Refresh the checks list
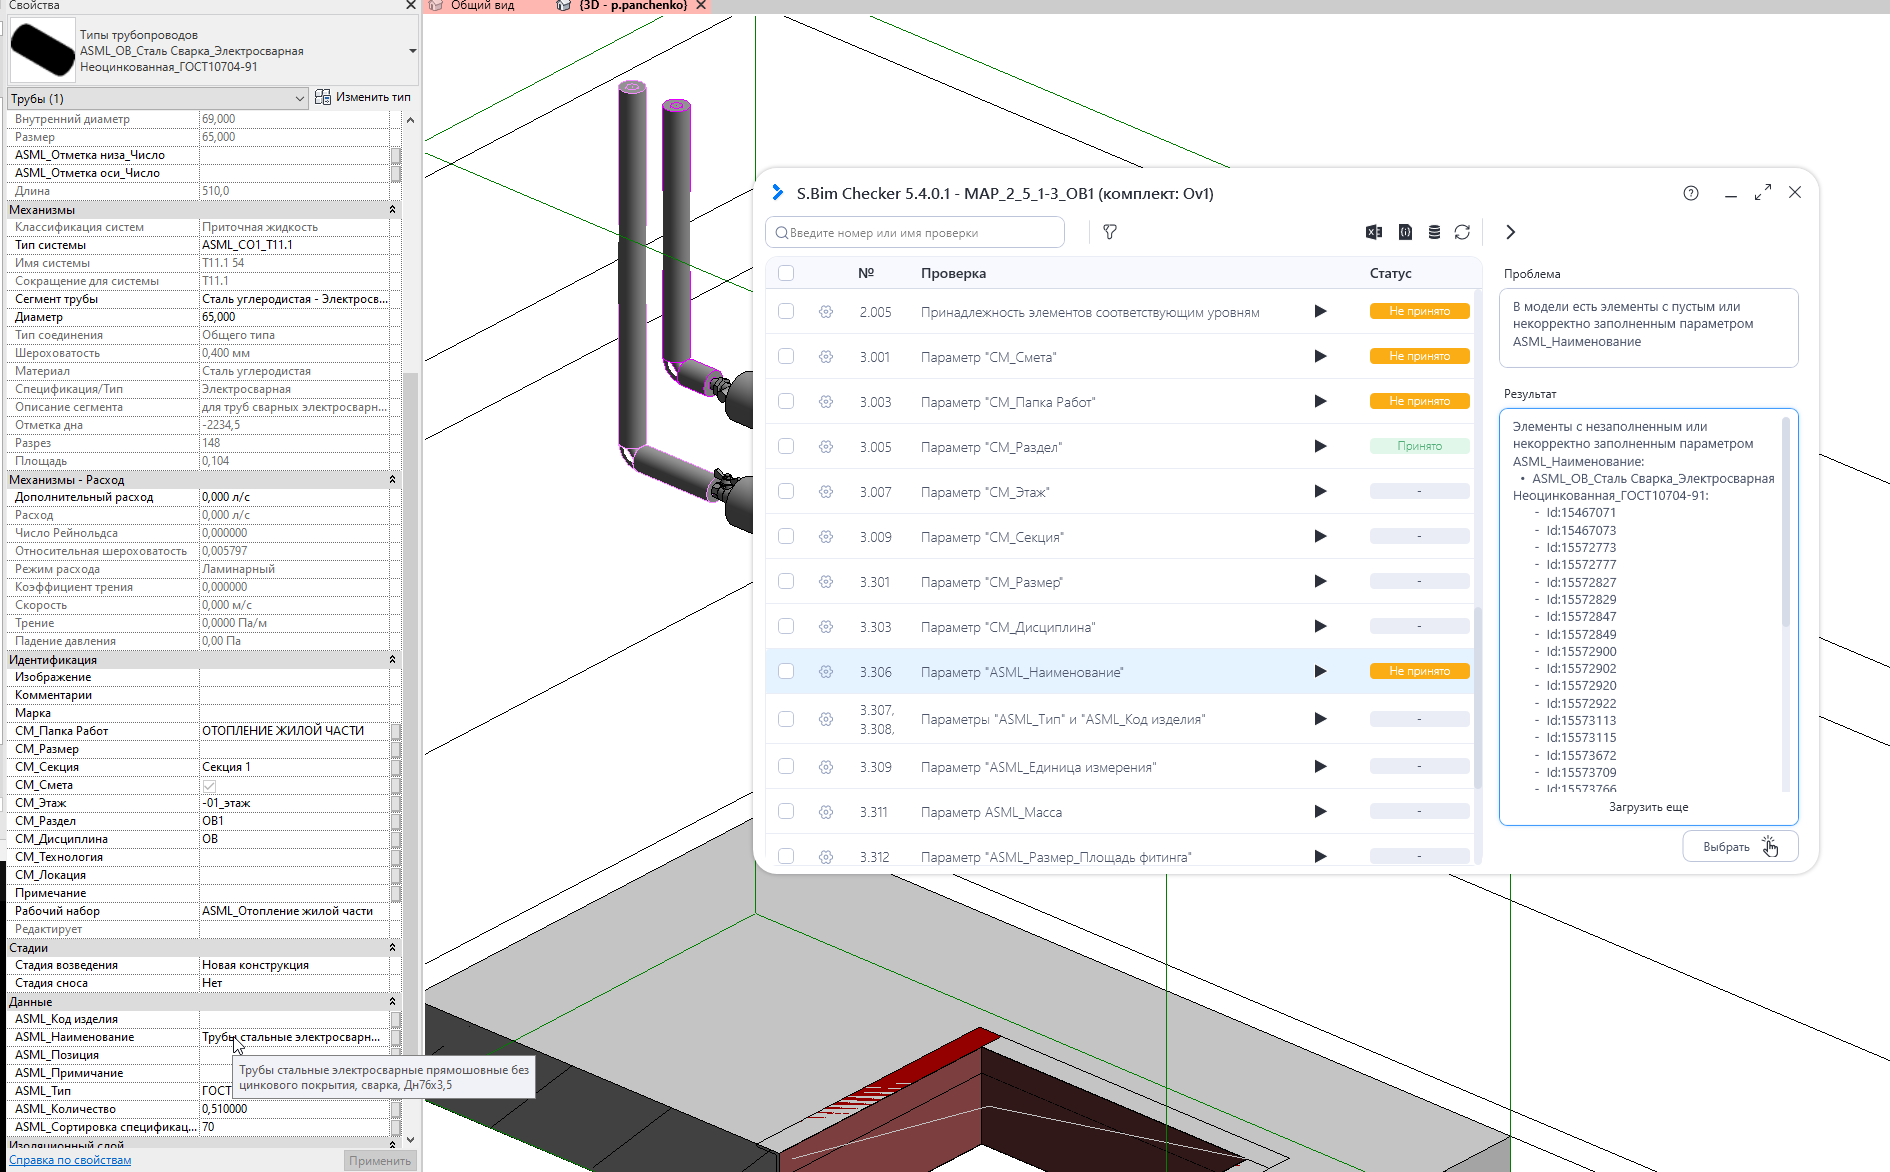1890x1172 pixels. (x=1462, y=232)
